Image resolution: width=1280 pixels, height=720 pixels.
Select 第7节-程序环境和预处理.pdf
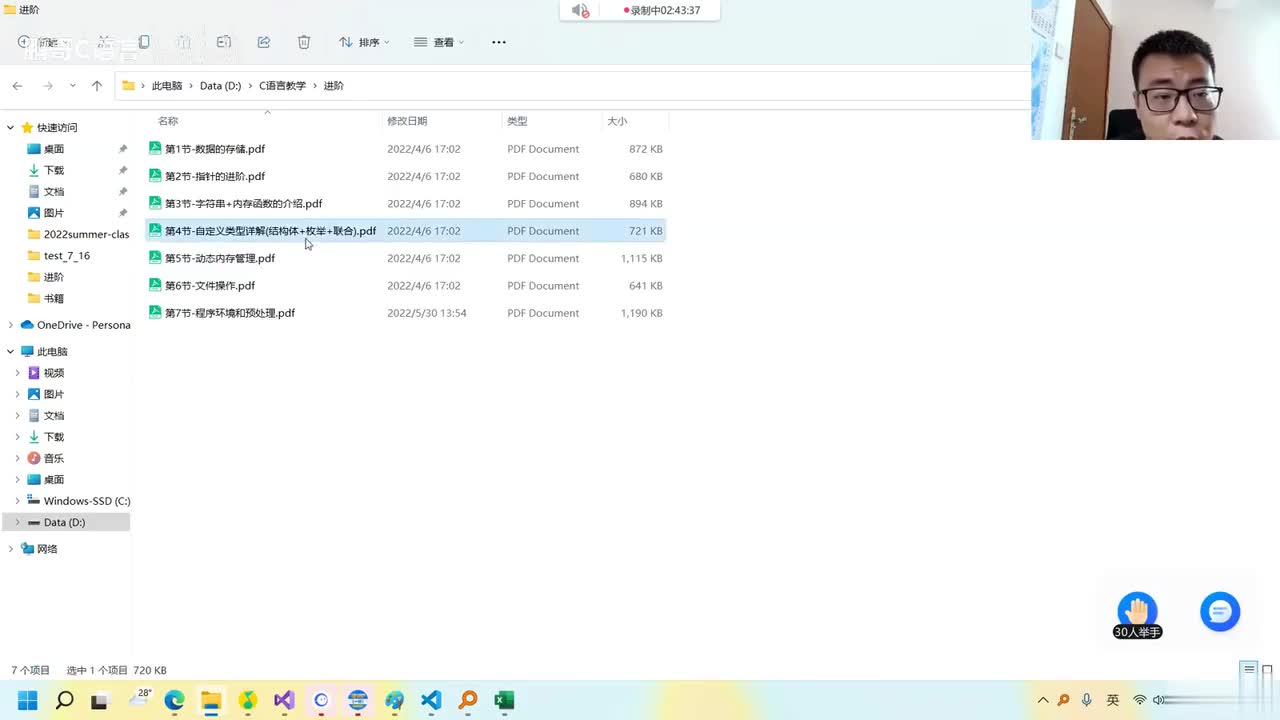click(x=406, y=313)
